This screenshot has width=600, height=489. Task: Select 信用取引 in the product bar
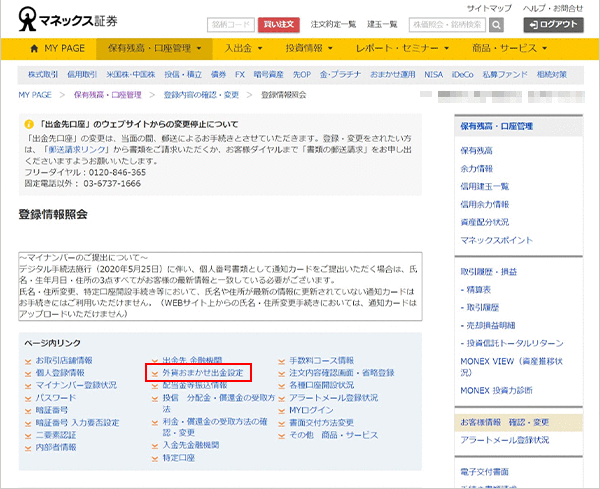pyautogui.click(x=82, y=75)
